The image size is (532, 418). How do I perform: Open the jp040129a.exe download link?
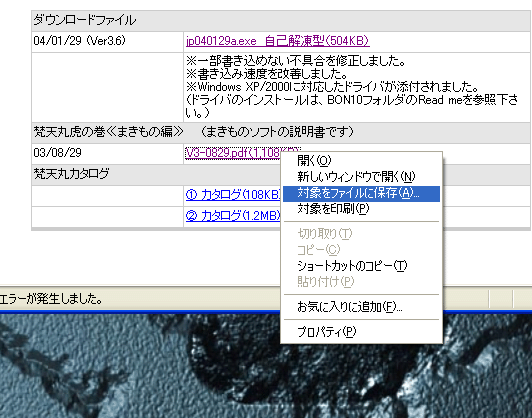[278, 41]
